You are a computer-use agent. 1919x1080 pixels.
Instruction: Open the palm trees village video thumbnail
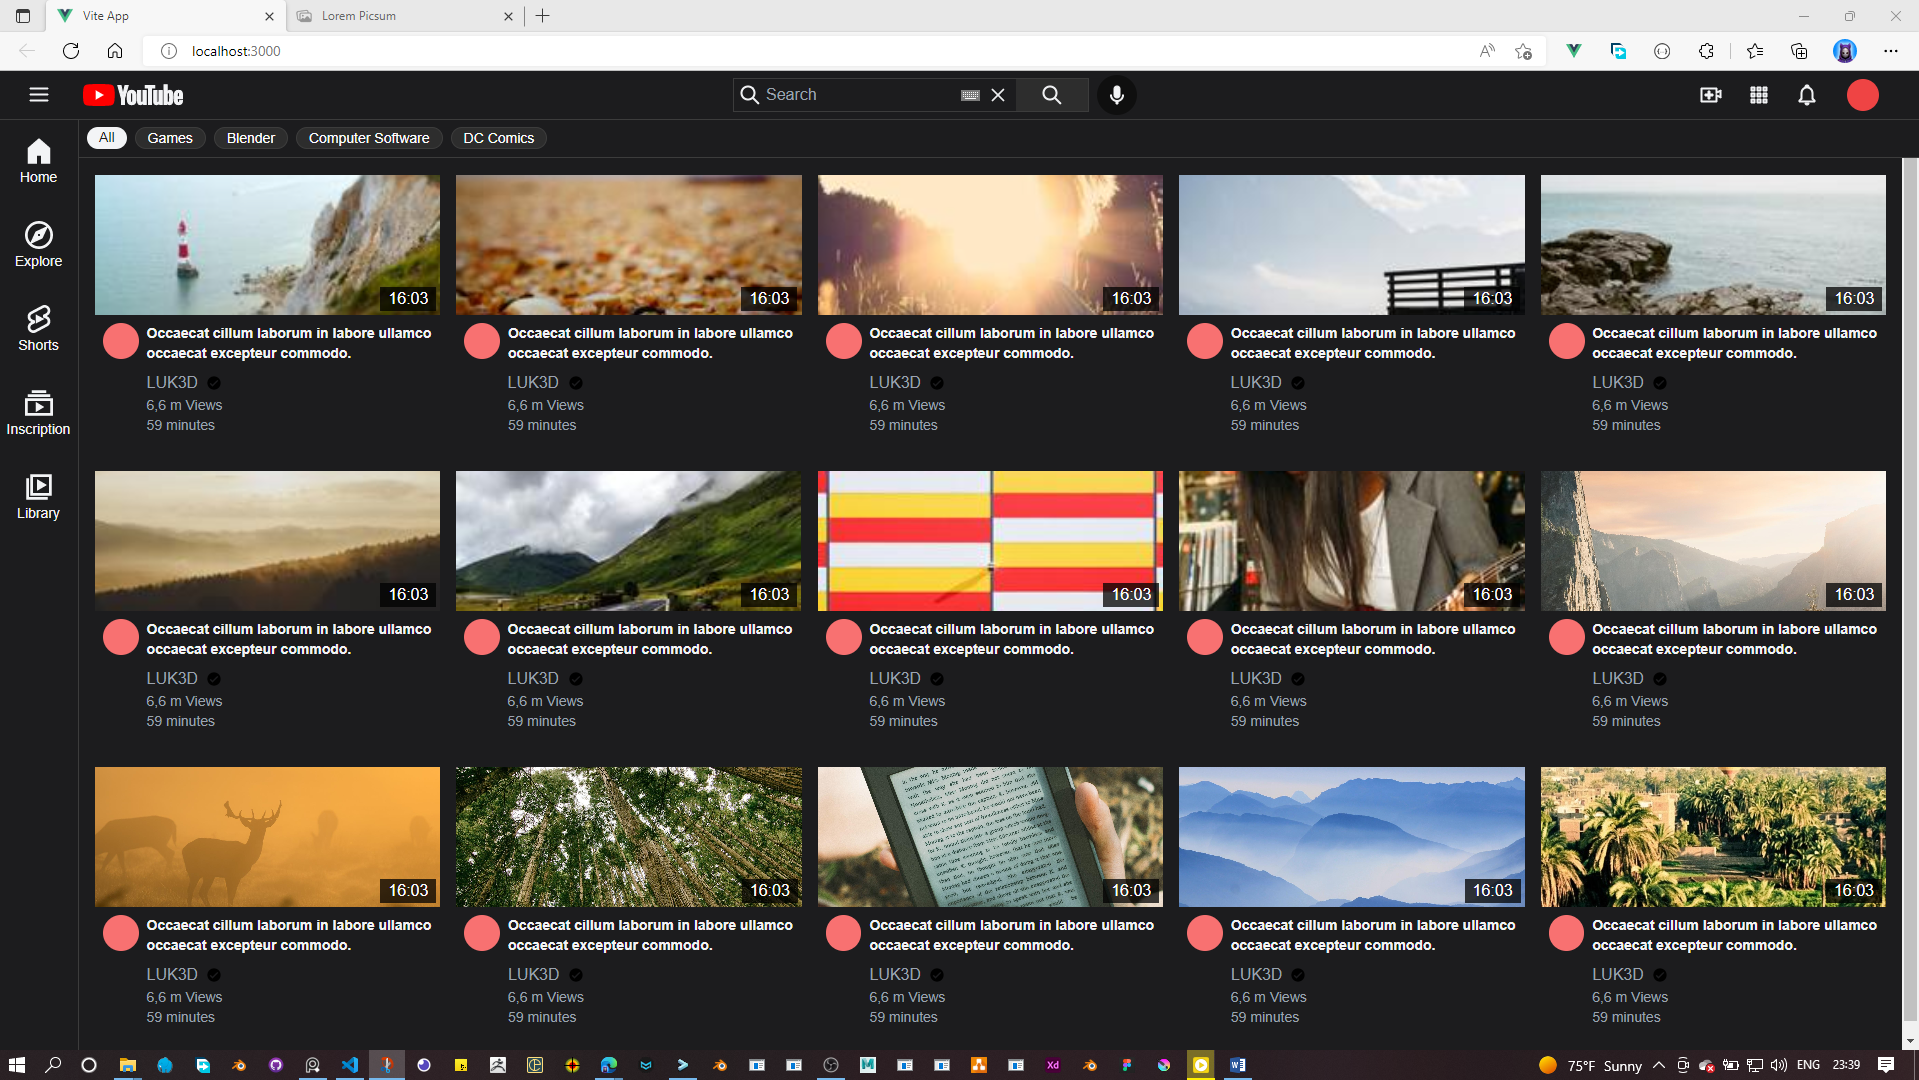tap(1713, 837)
